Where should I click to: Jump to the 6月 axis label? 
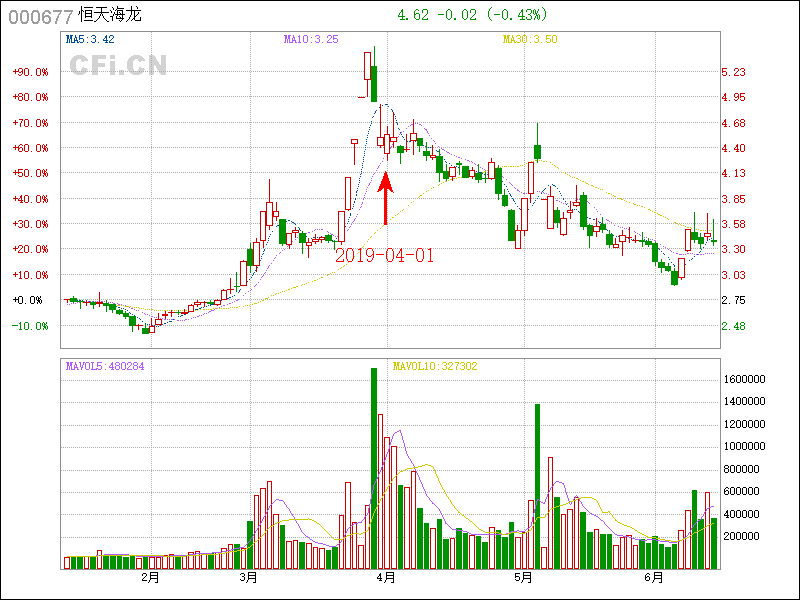[653, 578]
